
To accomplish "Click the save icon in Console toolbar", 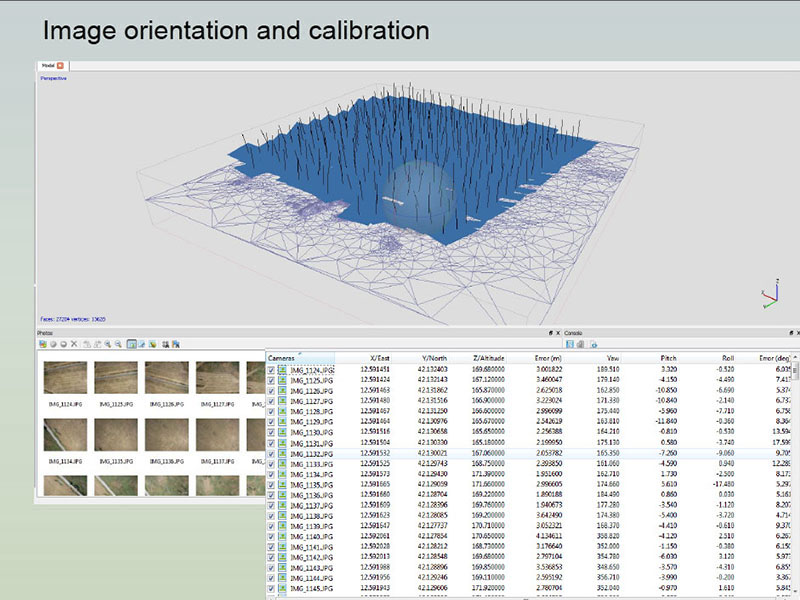I will (x=570, y=344).
